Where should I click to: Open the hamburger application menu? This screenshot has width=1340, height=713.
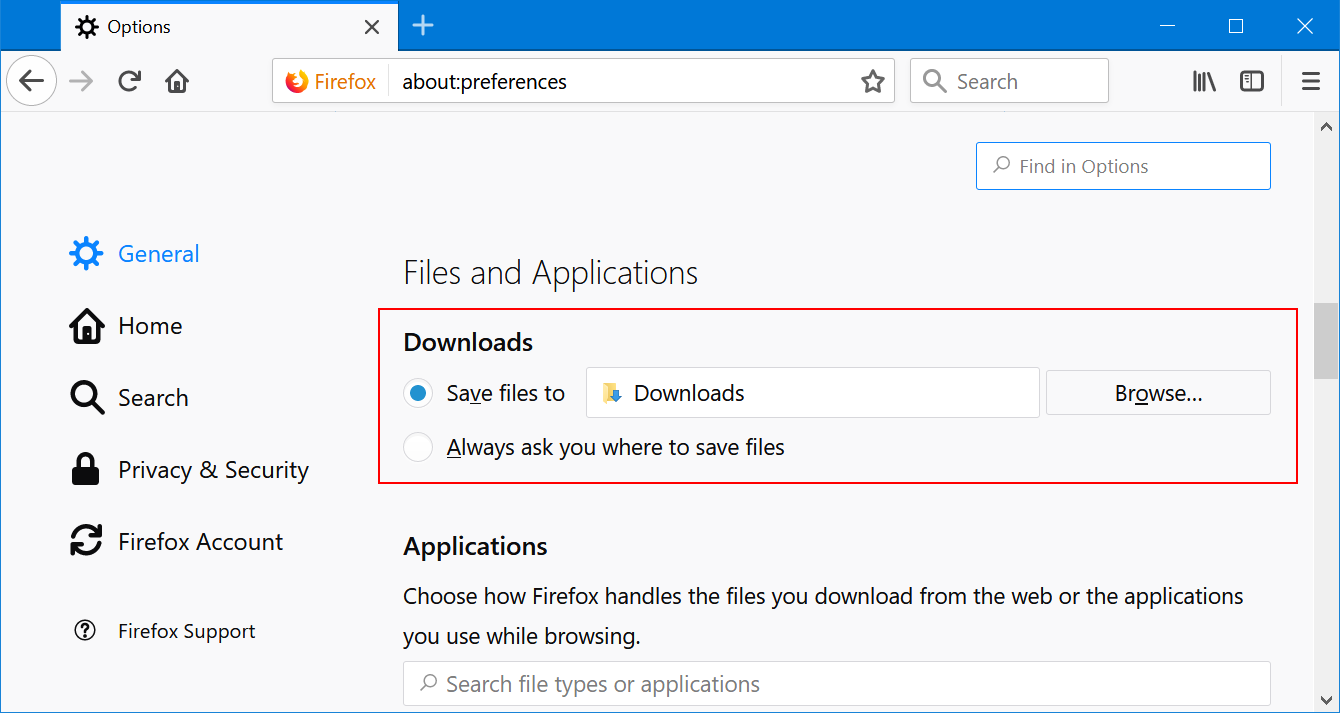click(x=1311, y=81)
